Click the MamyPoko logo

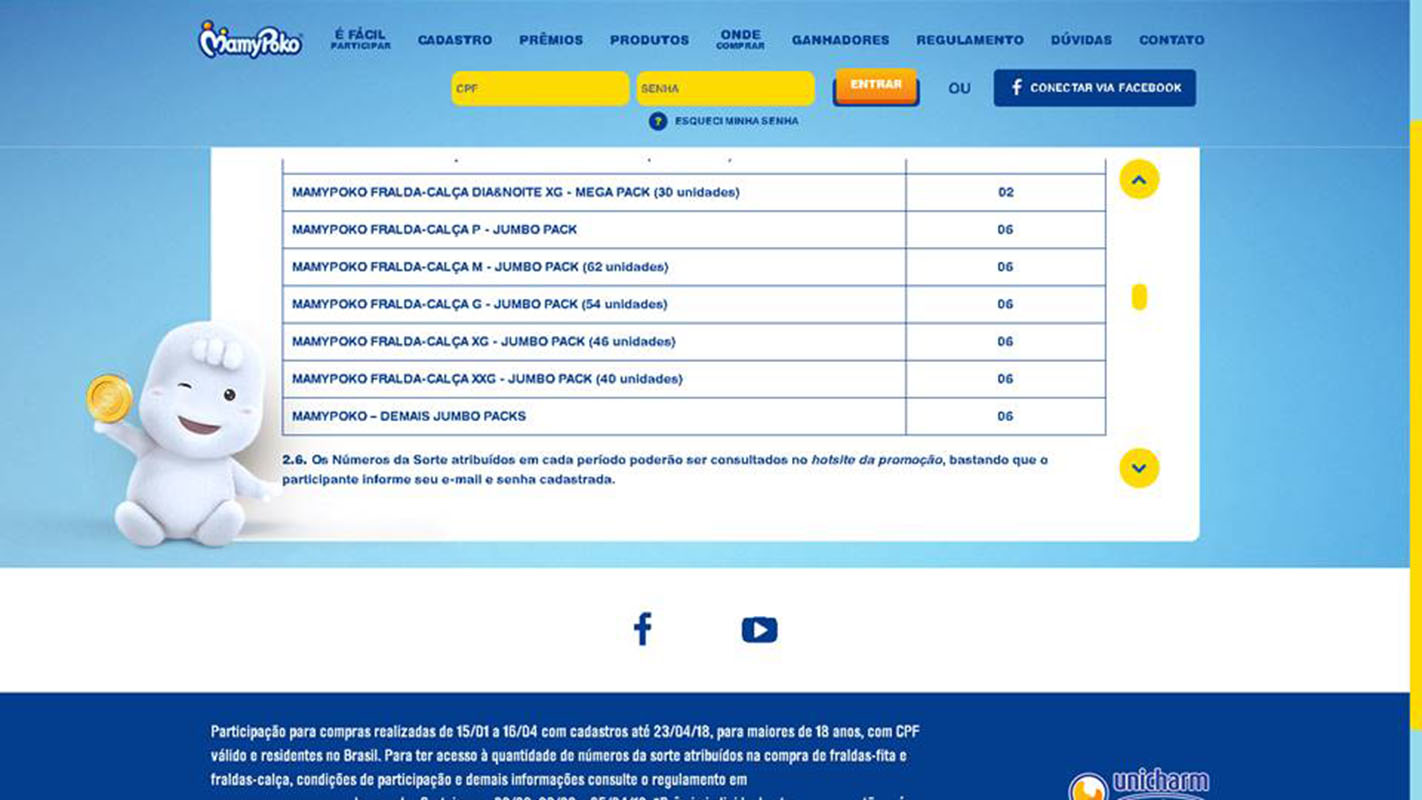(250, 39)
